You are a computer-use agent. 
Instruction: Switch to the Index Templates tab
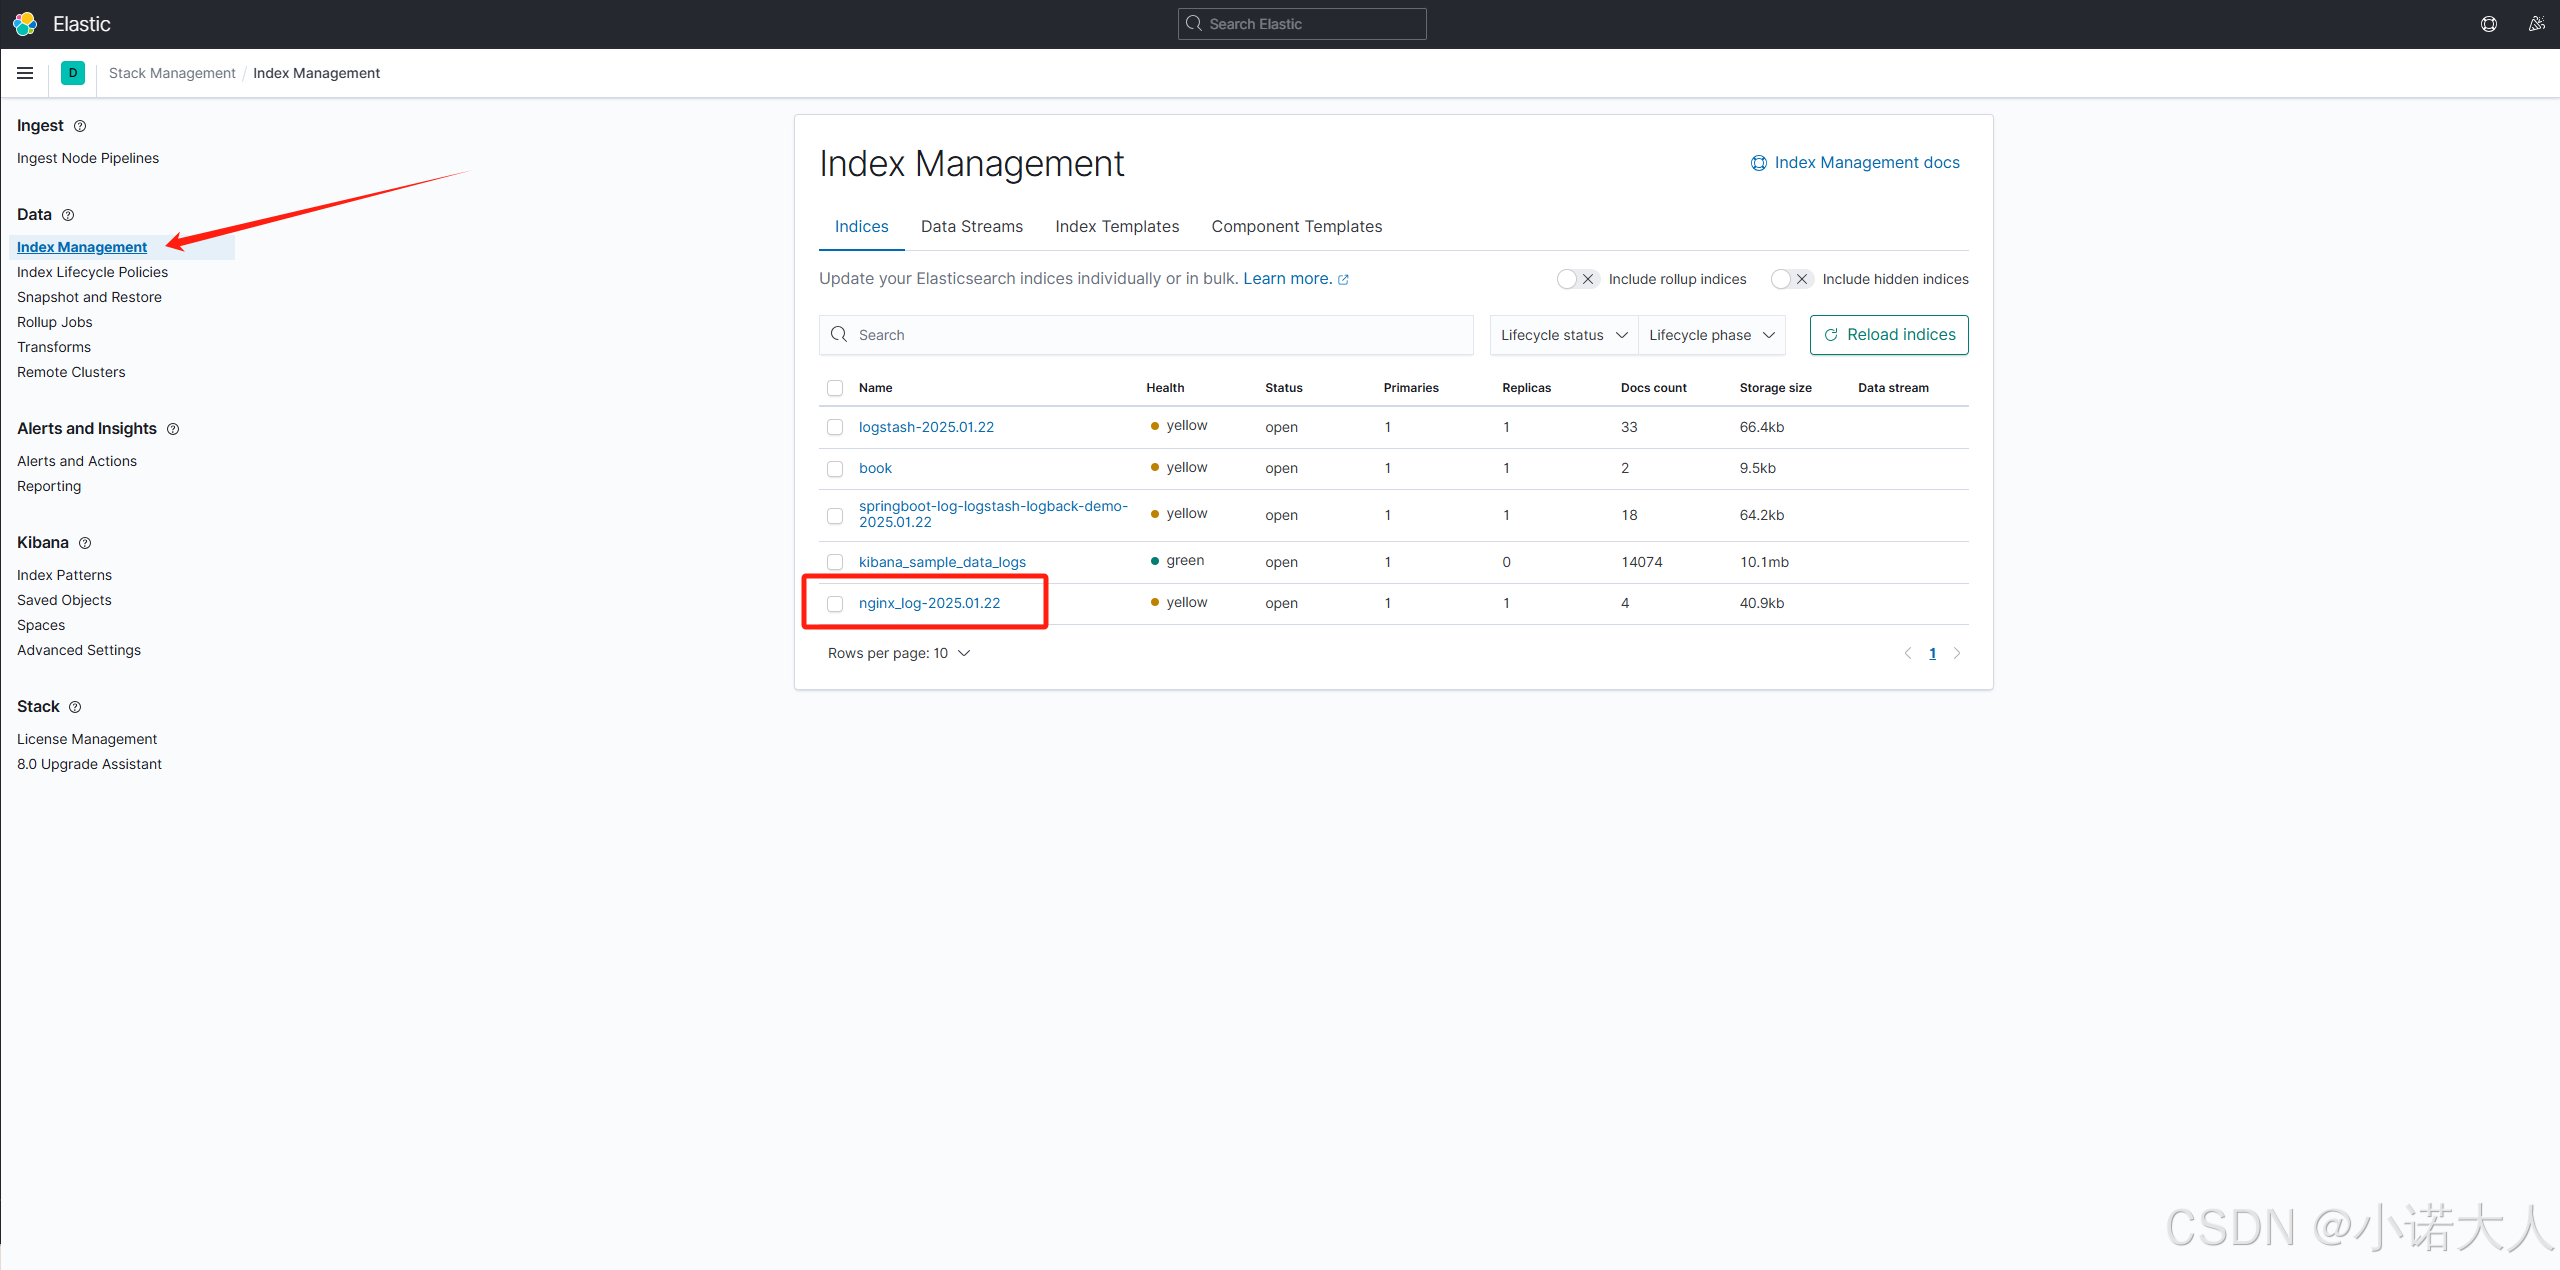click(1117, 227)
